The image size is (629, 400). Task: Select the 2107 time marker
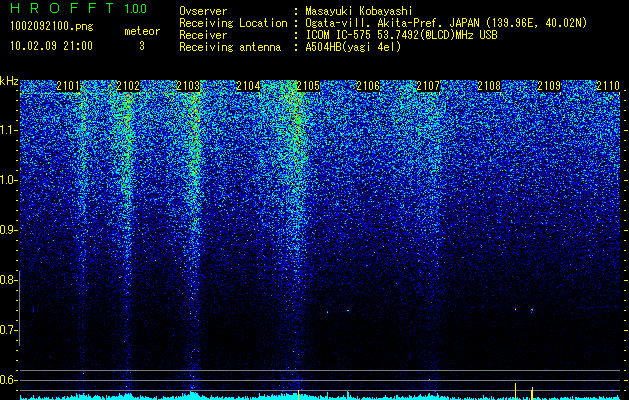[428, 86]
